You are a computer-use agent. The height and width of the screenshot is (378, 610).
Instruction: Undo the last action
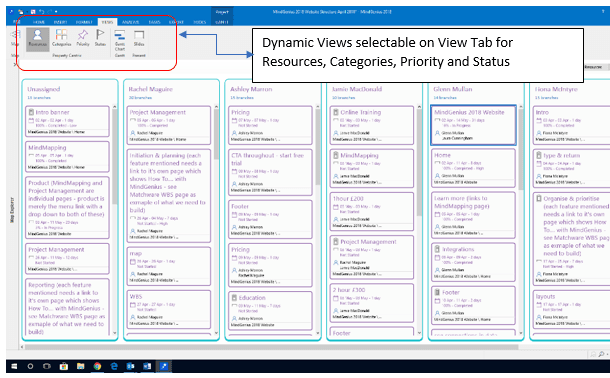click(x=41, y=12)
